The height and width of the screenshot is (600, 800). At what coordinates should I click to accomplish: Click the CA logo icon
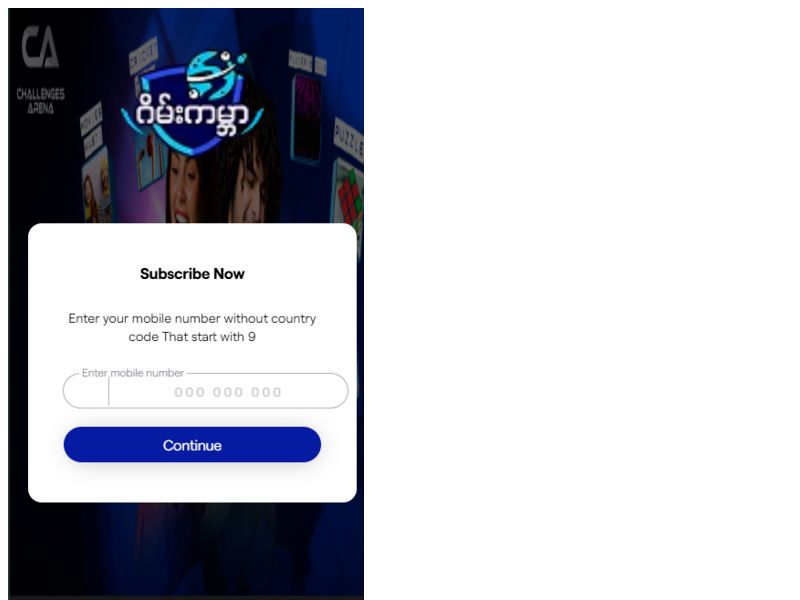point(40,47)
